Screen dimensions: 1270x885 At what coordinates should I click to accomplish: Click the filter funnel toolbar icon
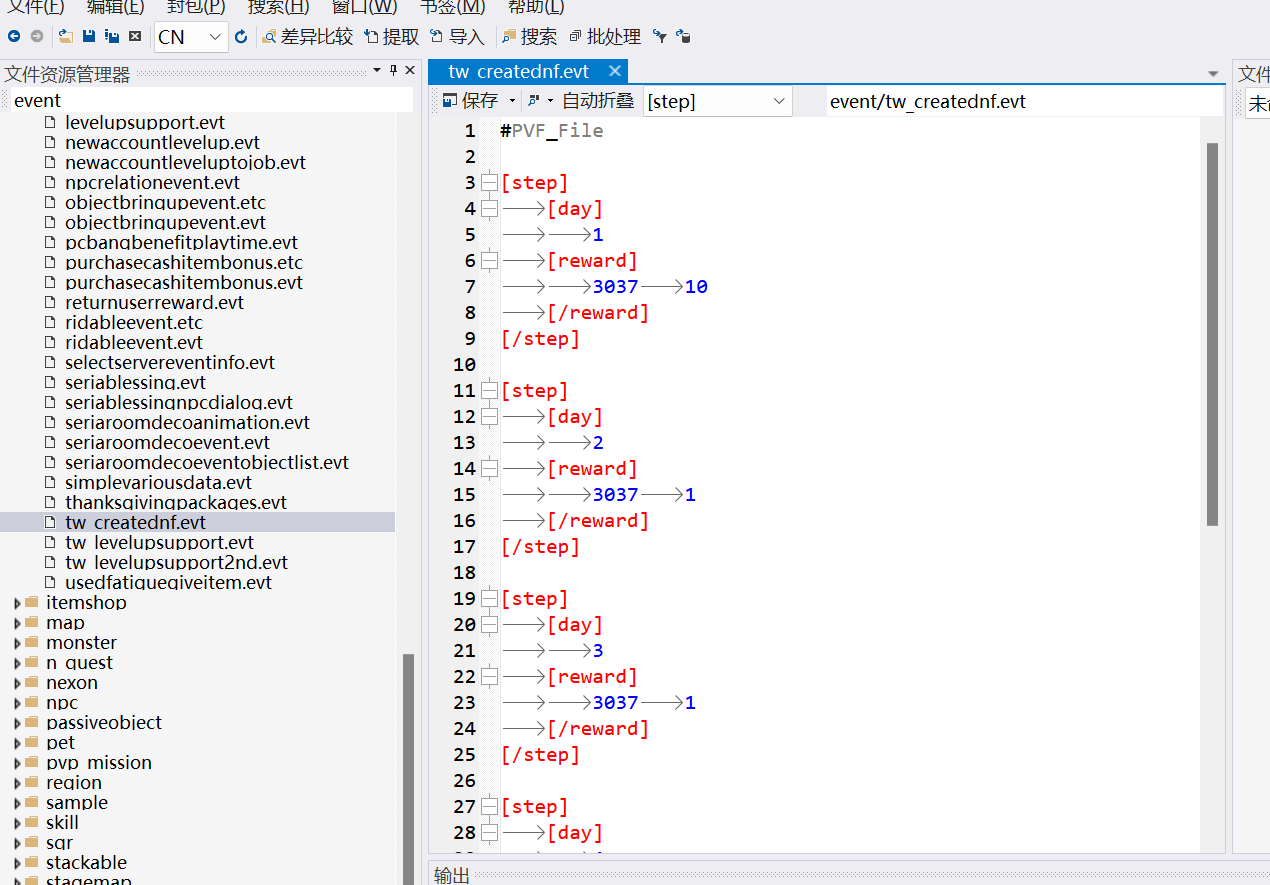[x=660, y=37]
